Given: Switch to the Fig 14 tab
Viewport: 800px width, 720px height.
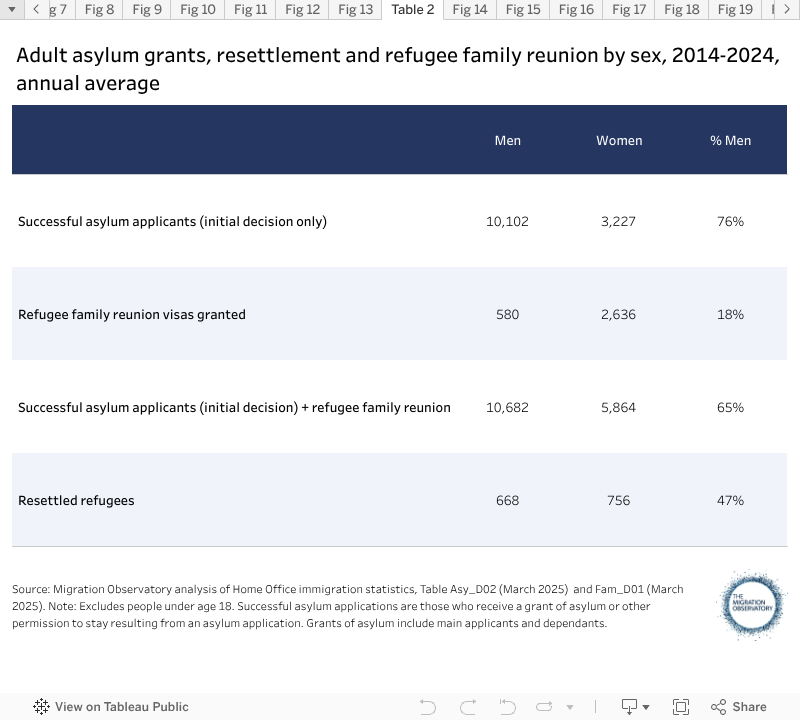Looking at the screenshot, I should pos(469,10).
